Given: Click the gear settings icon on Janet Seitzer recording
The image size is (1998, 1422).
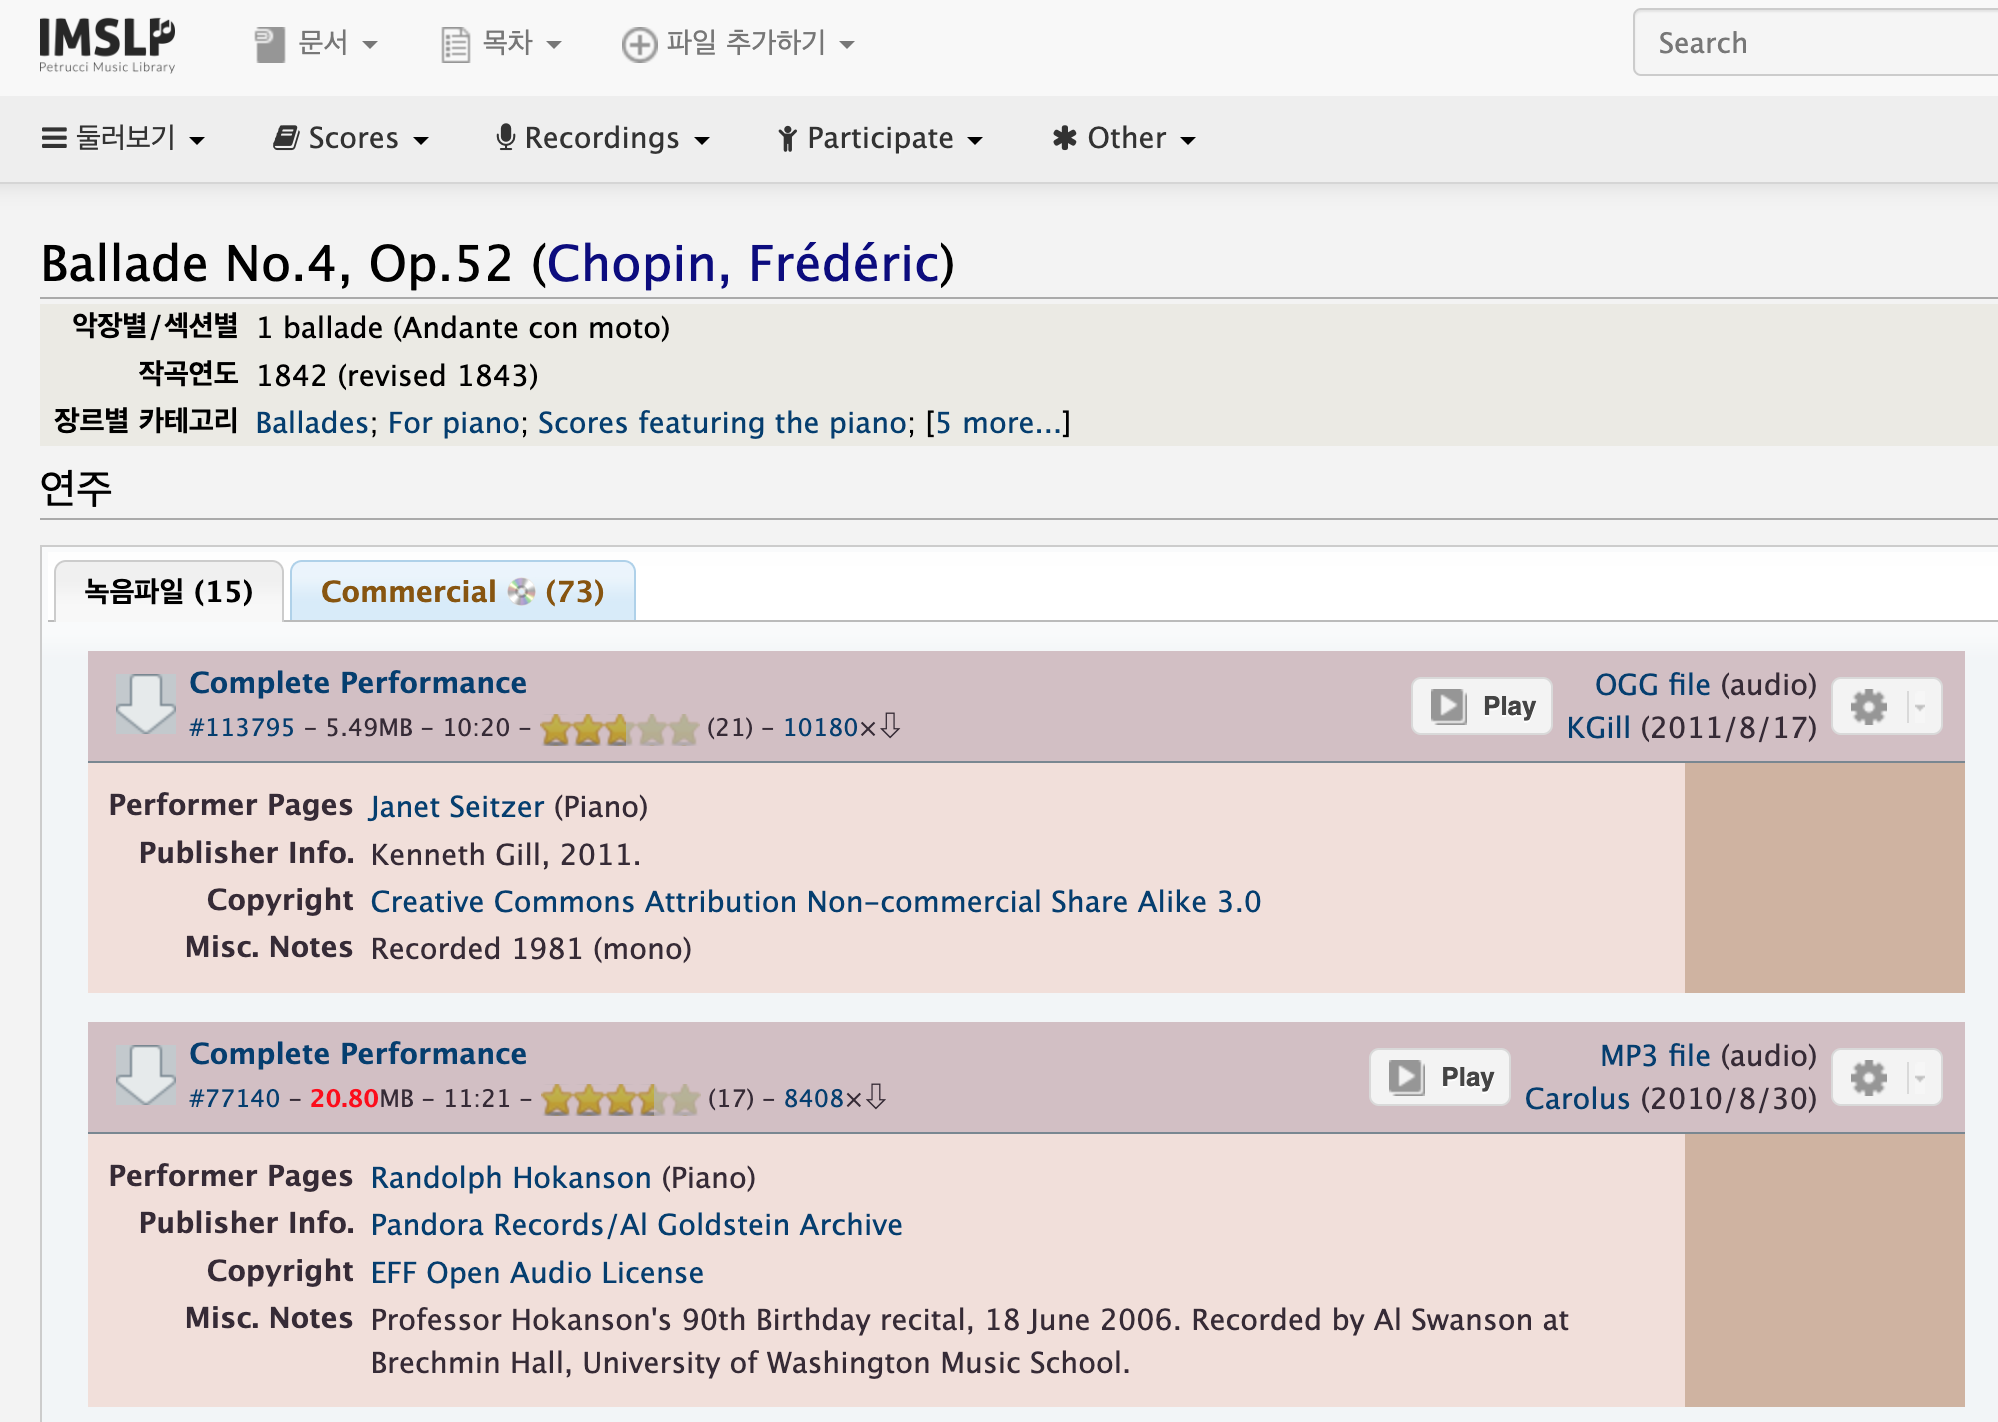Looking at the screenshot, I should click(x=1868, y=707).
